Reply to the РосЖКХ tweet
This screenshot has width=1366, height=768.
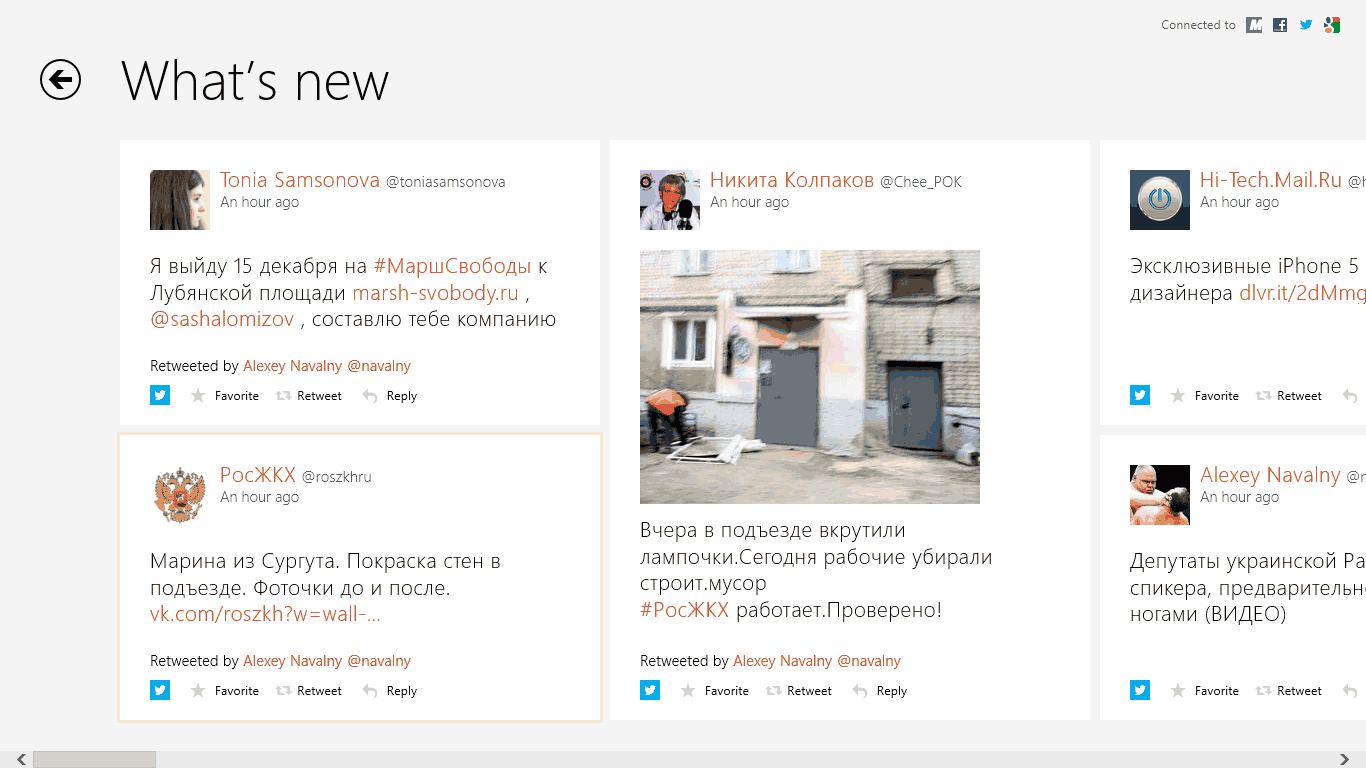[x=390, y=691]
